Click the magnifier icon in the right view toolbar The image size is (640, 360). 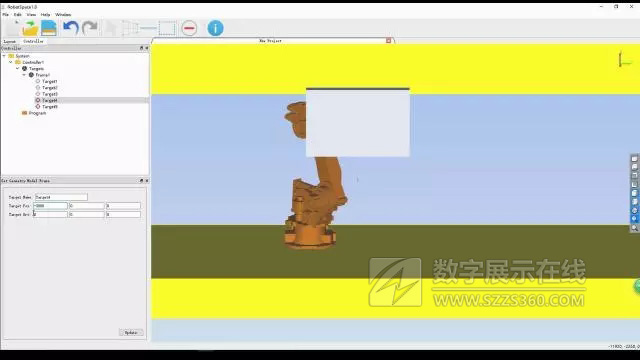pyautogui.click(x=634, y=228)
